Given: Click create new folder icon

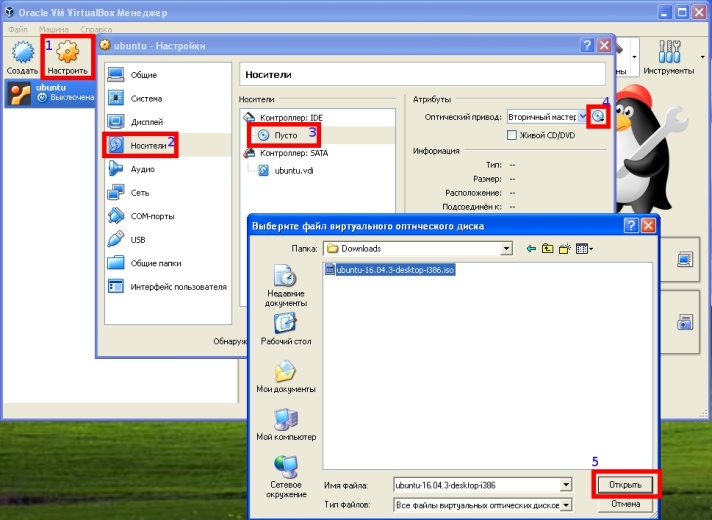Looking at the screenshot, I should tap(564, 248).
